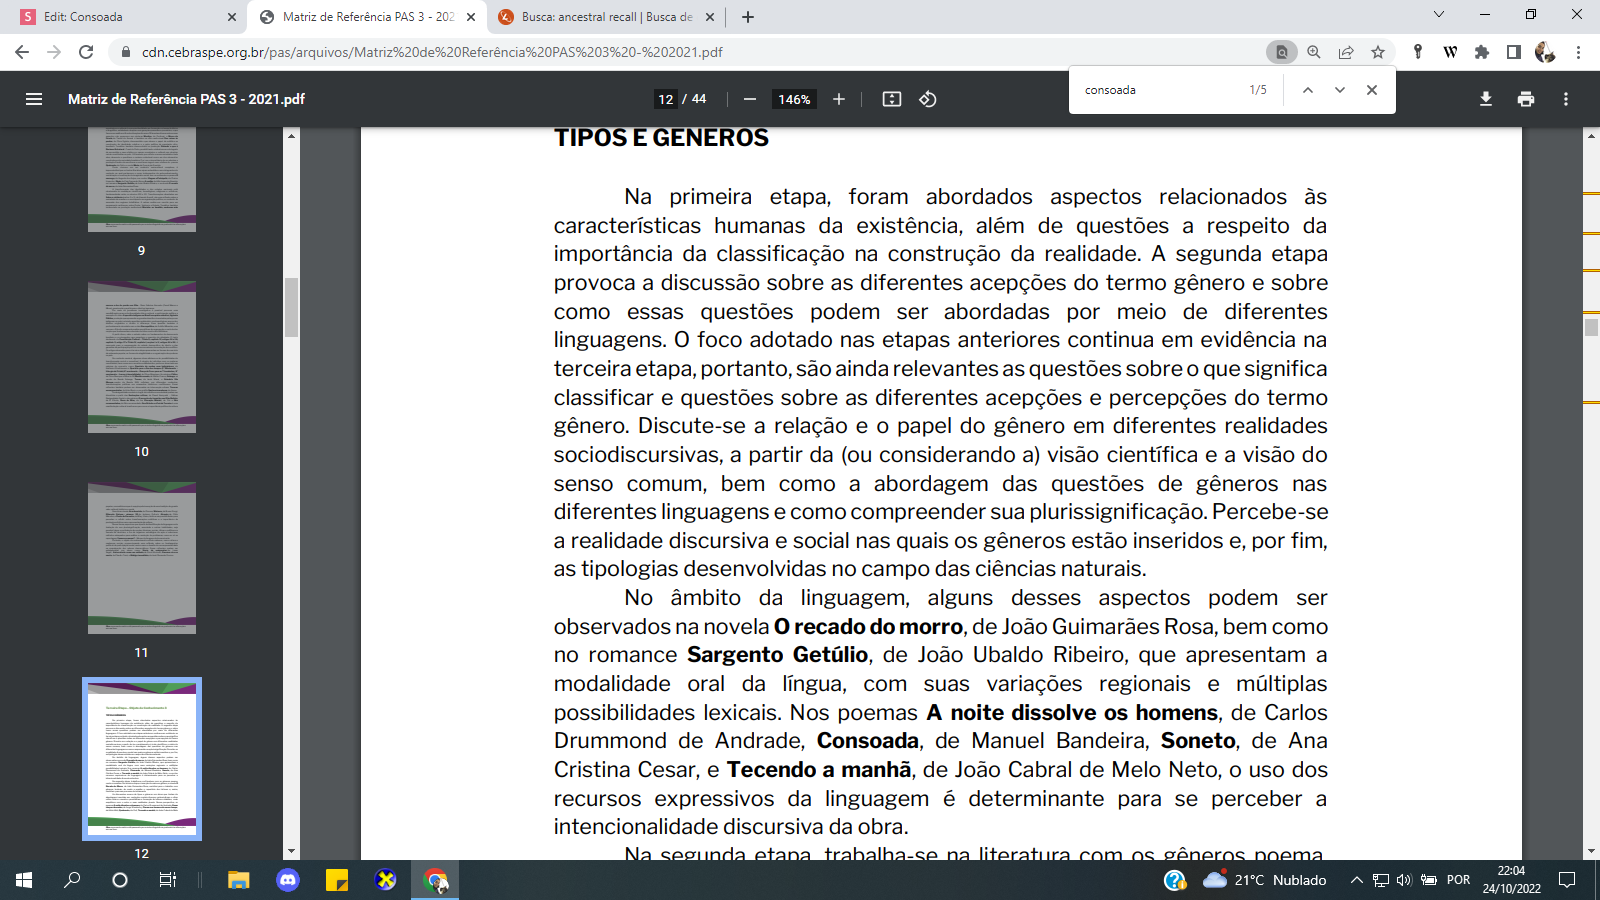Close the Busca: ancestral recall tab
Viewport: 1600px width, 900px height.
click(710, 17)
